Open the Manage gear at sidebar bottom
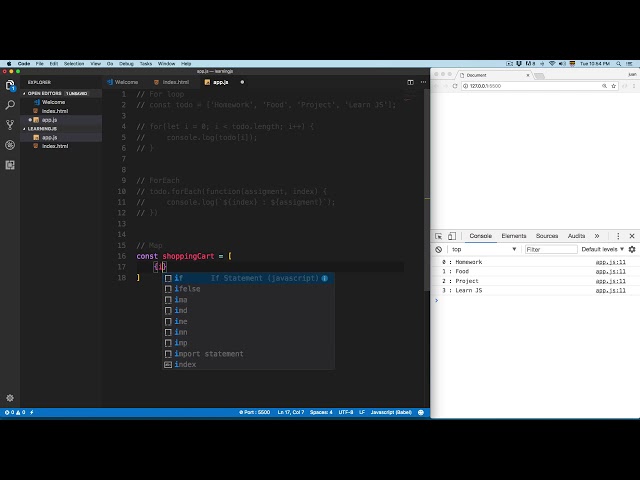 (x=10, y=398)
